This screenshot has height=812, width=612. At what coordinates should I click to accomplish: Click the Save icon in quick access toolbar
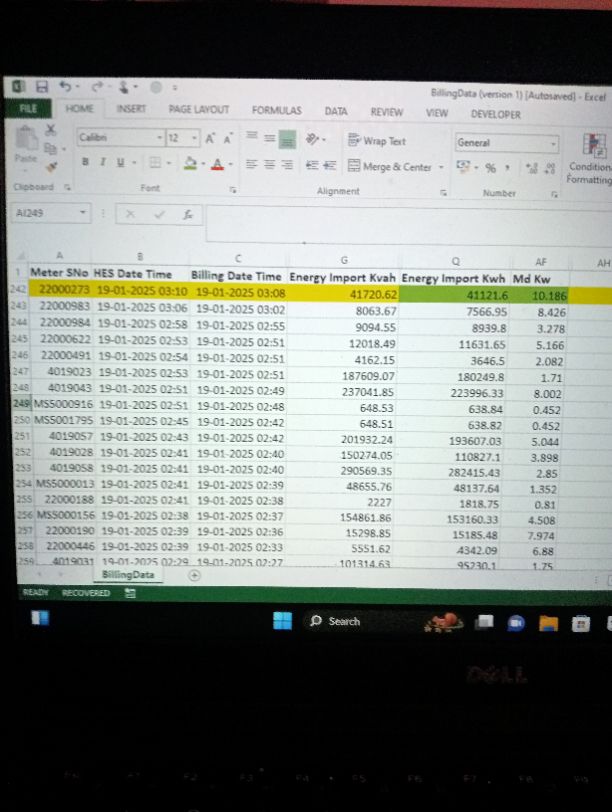(x=42, y=86)
